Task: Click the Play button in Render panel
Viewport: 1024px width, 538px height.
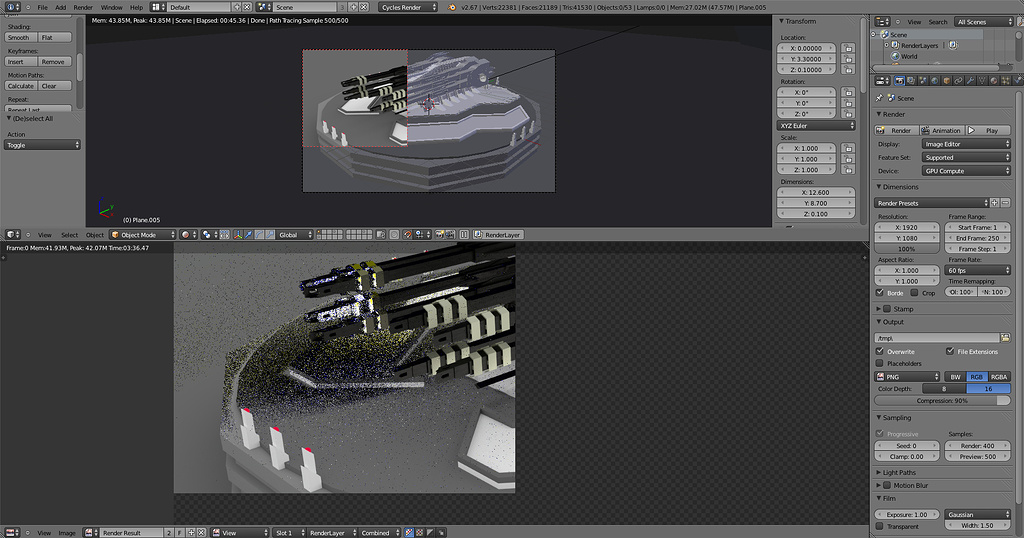Action: coord(987,131)
